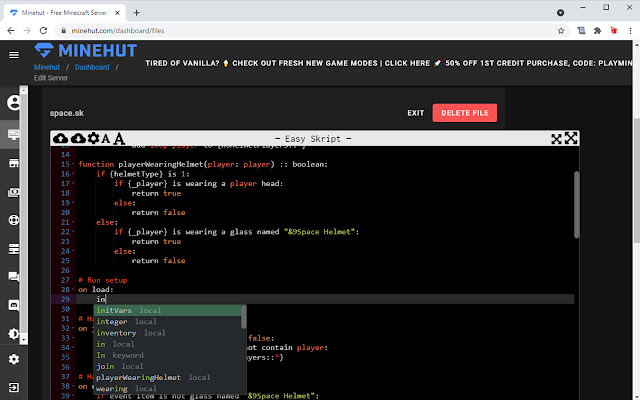Click the autocomplete popup scrollbar

pos(244,317)
